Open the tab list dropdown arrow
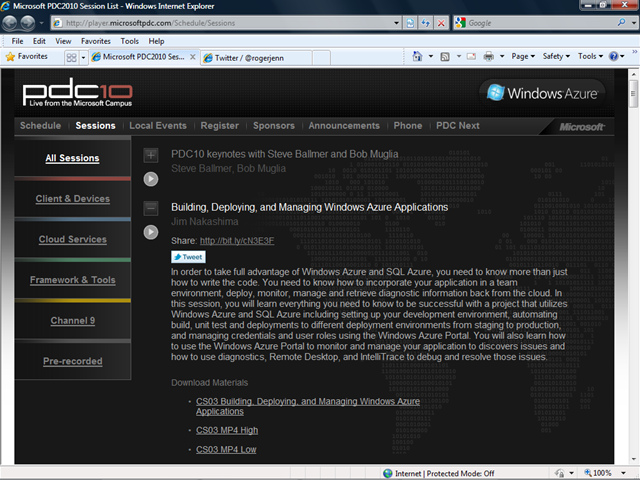 point(83,58)
